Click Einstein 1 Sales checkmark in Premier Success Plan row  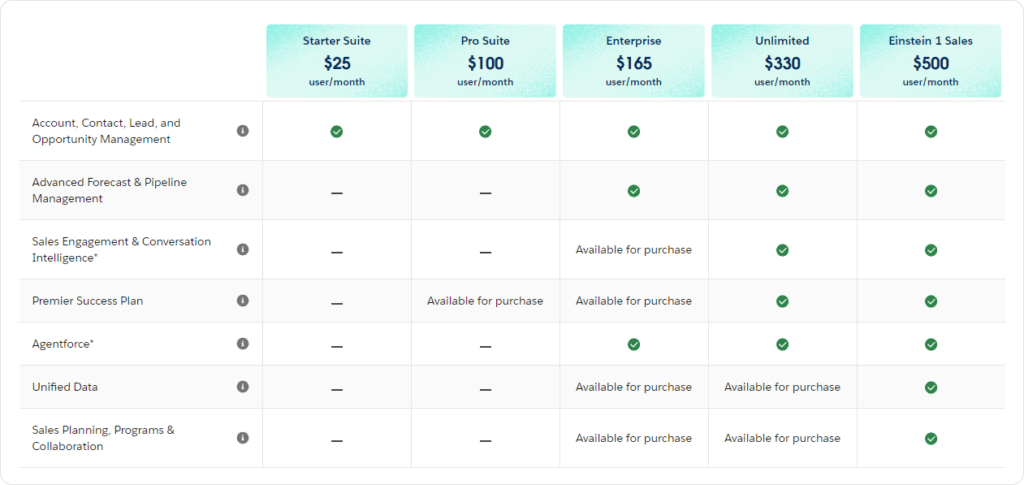931,301
